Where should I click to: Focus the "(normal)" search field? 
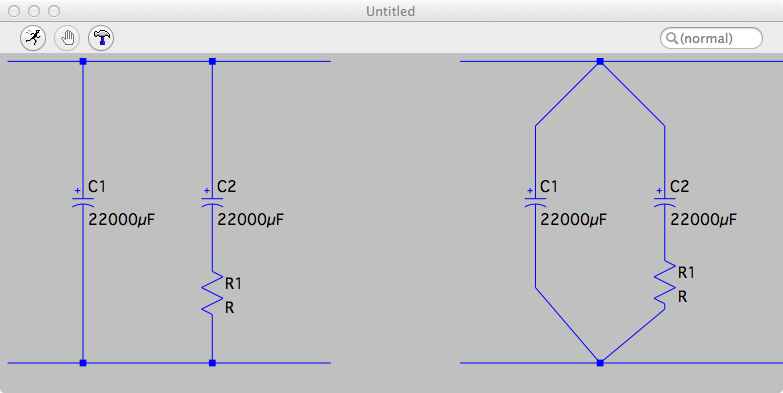pos(711,38)
